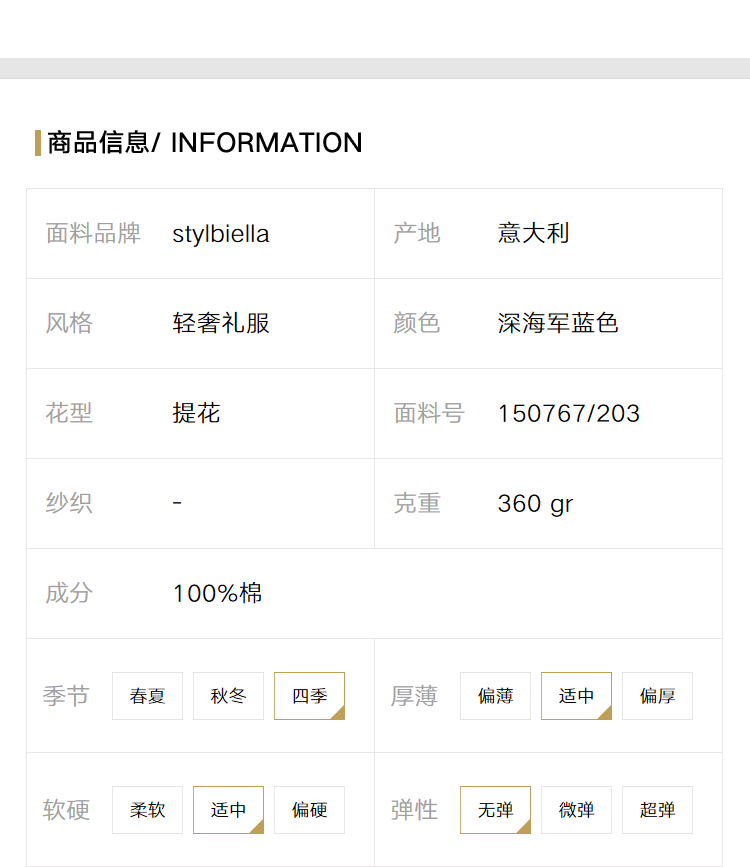The width and height of the screenshot is (750, 867).
Task: Select 适中 under 厚薄 thickness
Action: pyautogui.click(x=576, y=696)
